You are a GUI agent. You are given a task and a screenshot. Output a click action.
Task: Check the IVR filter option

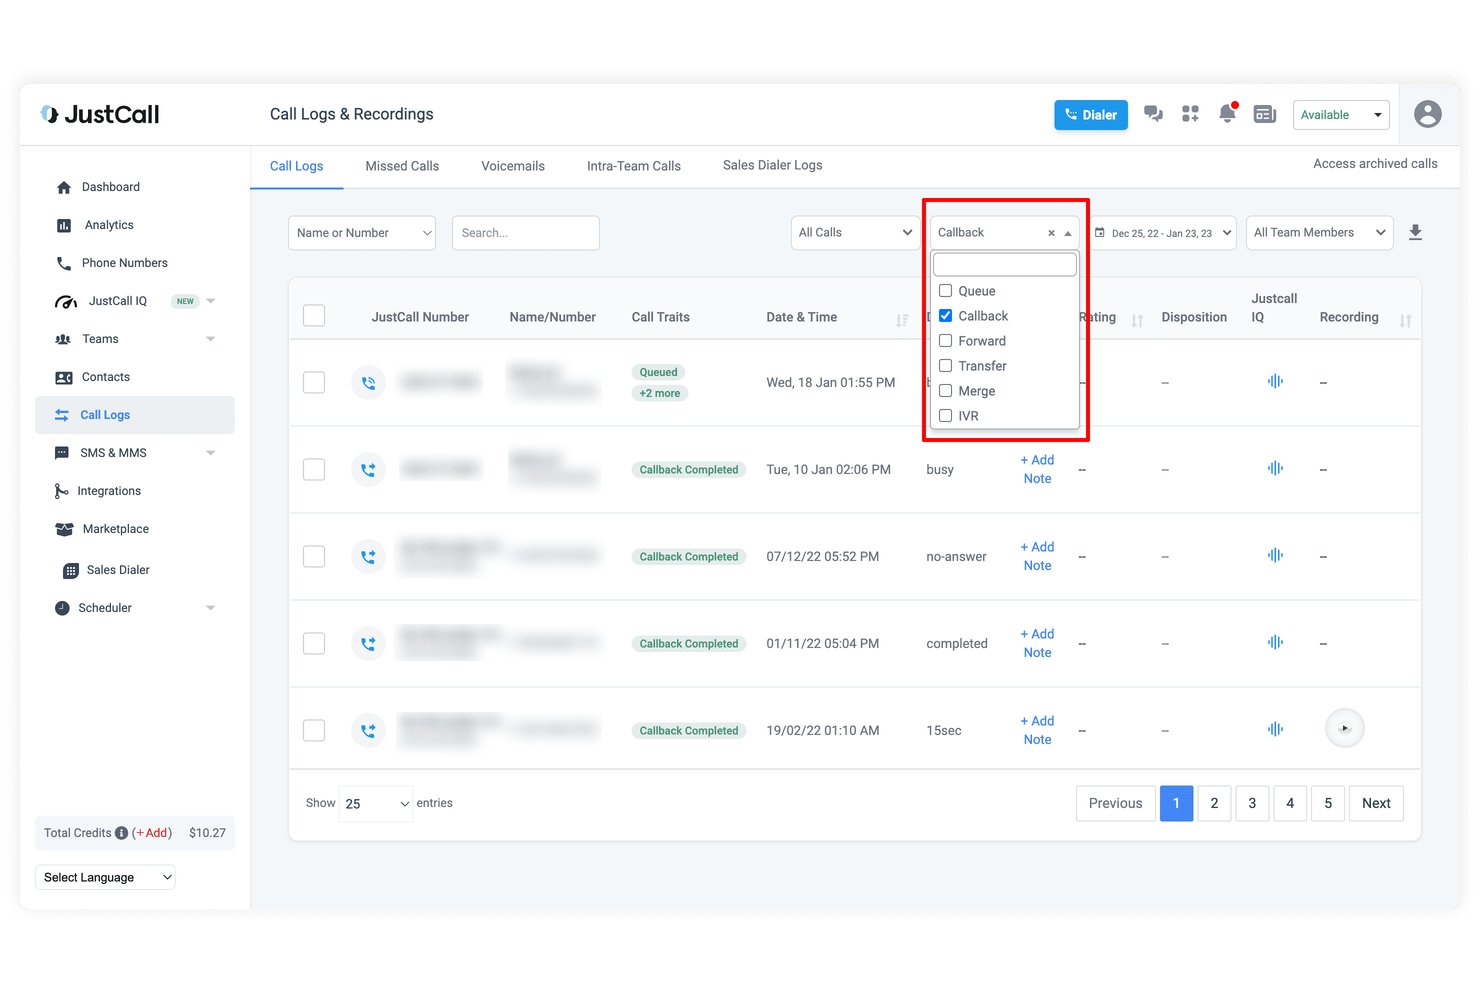pyautogui.click(x=945, y=416)
